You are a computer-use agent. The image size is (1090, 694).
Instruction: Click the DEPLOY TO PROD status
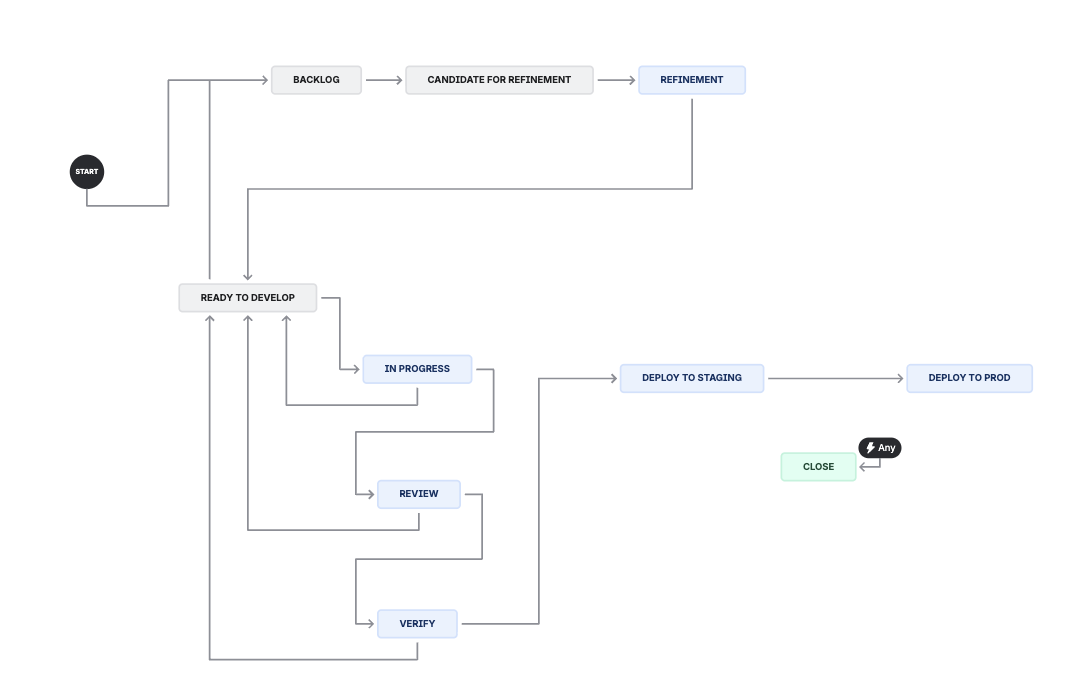point(969,378)
